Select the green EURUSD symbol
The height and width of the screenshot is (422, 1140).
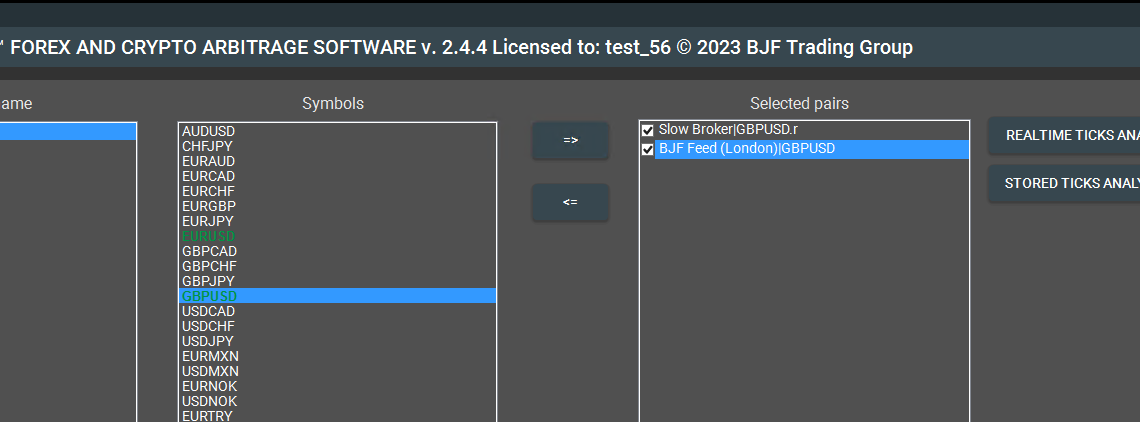click(209, 236)
